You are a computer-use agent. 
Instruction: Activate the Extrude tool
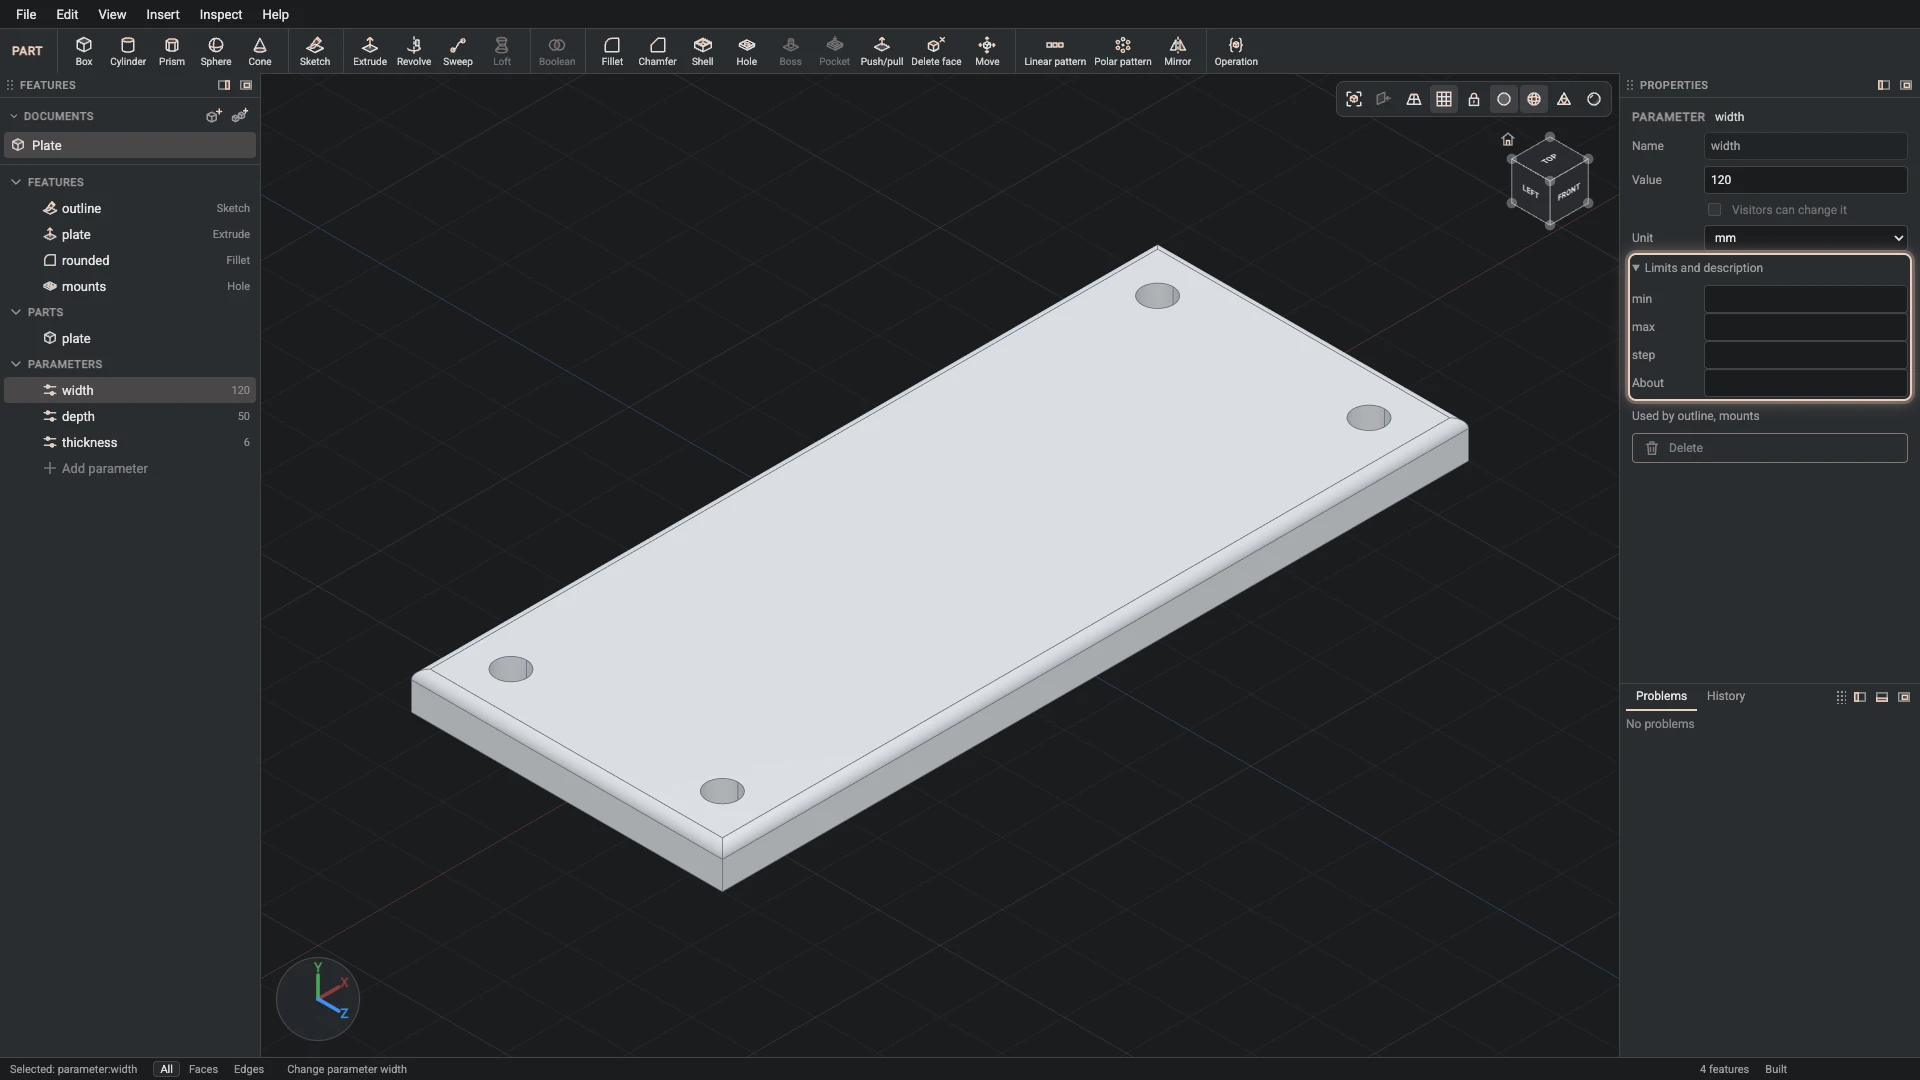coord(370,51)
